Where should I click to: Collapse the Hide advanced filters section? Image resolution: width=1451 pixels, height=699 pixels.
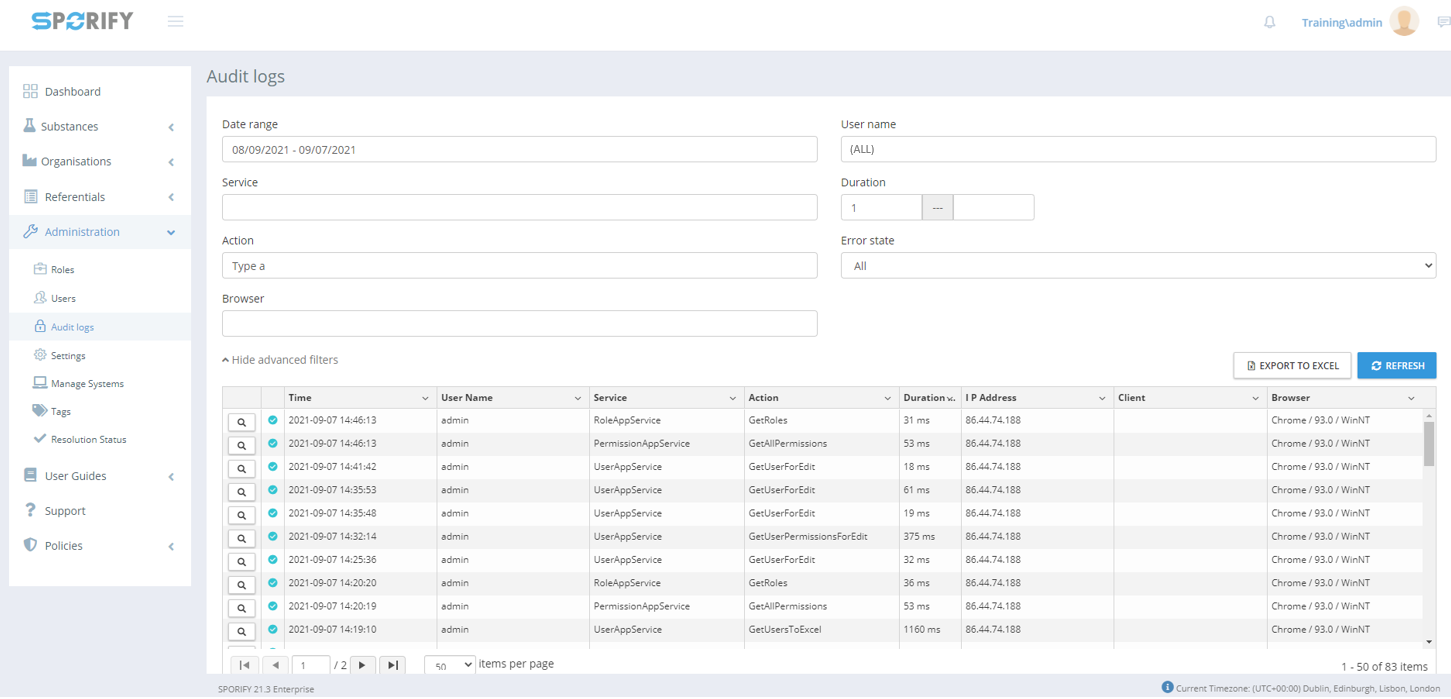coord(280,360)
